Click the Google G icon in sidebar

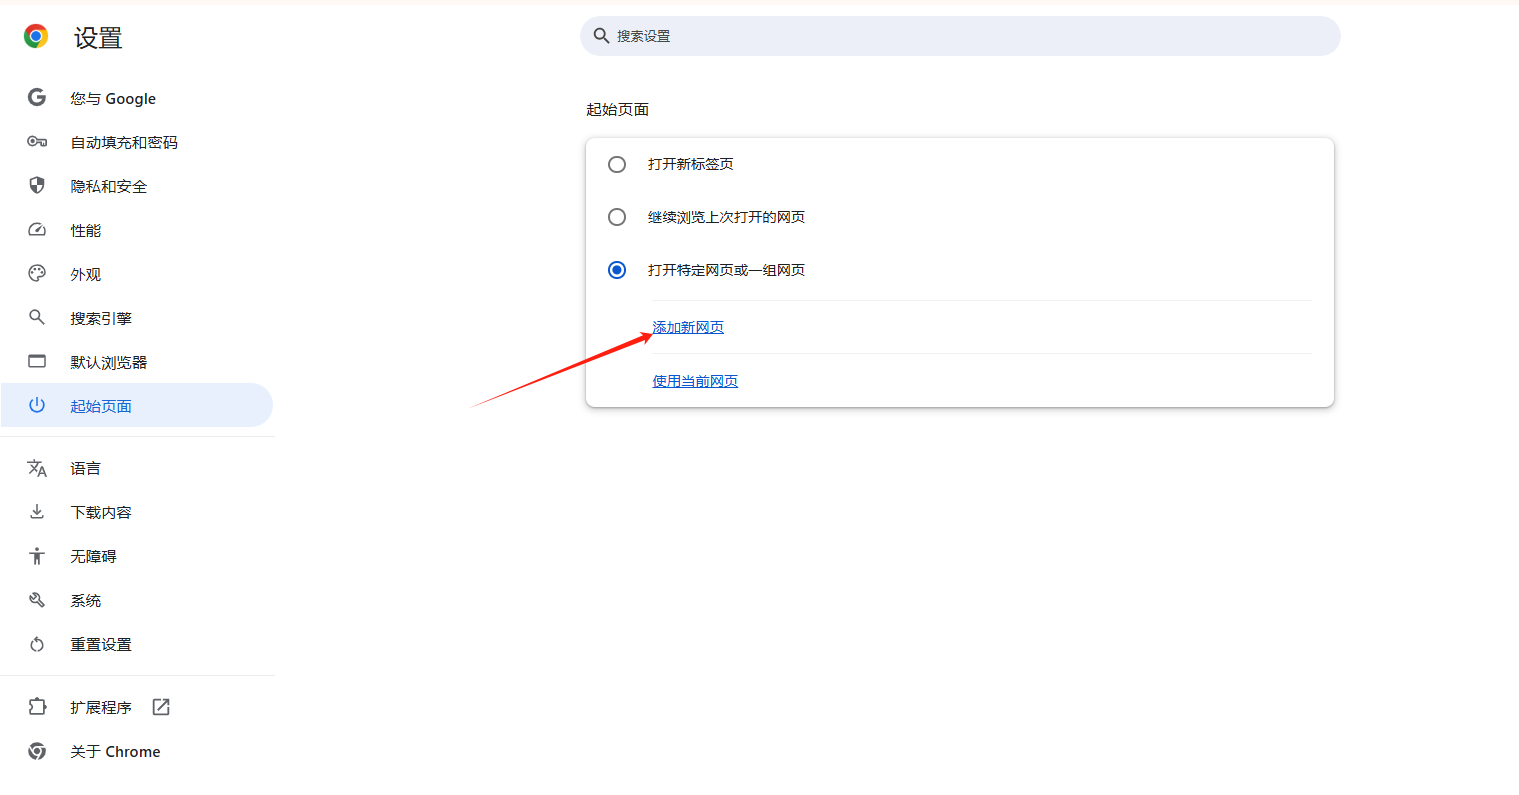click(x=37, y=97)
